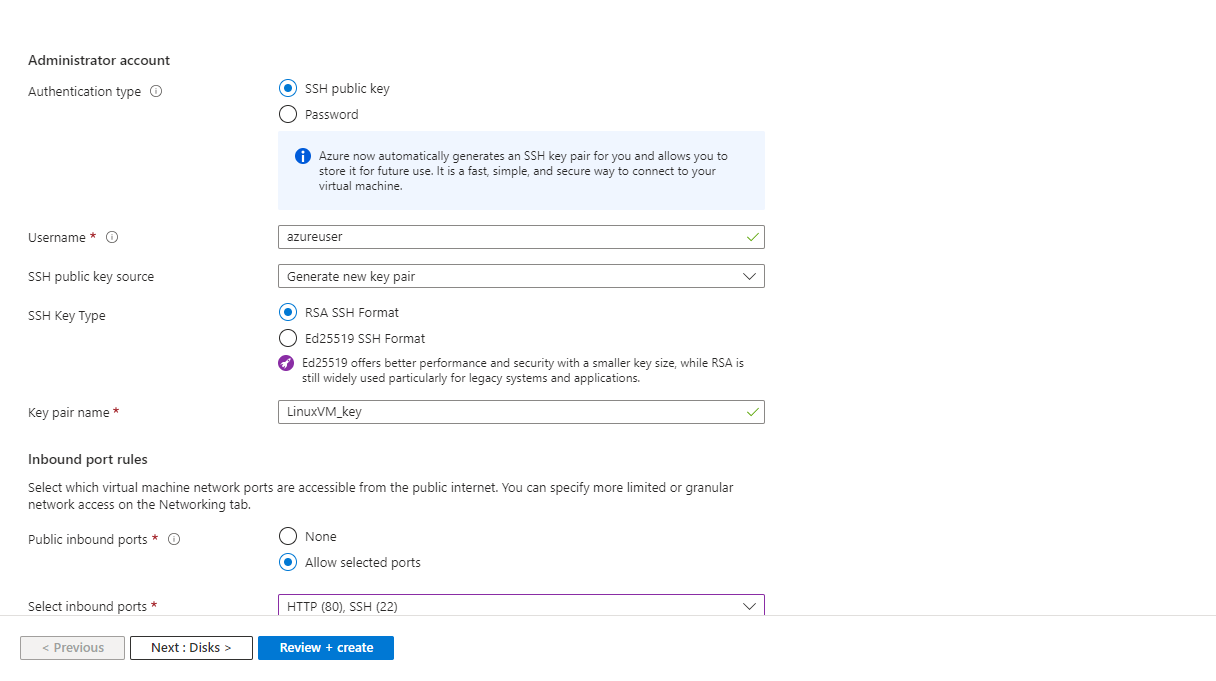Choose RSA SSH Format key type

(288, 312)
